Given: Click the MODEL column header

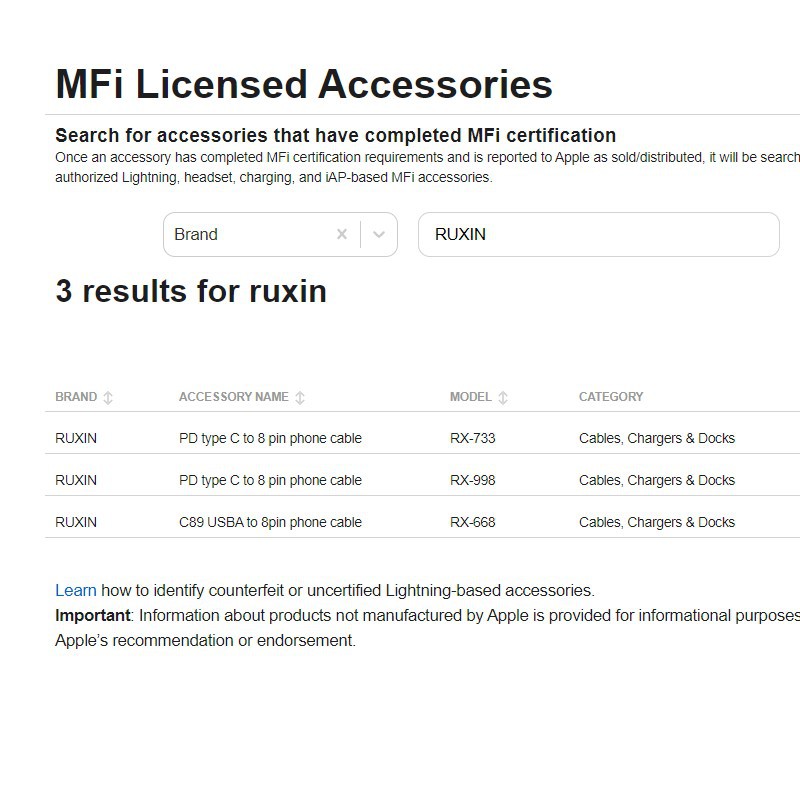Looking at the screenshot, I should (470, 397).
